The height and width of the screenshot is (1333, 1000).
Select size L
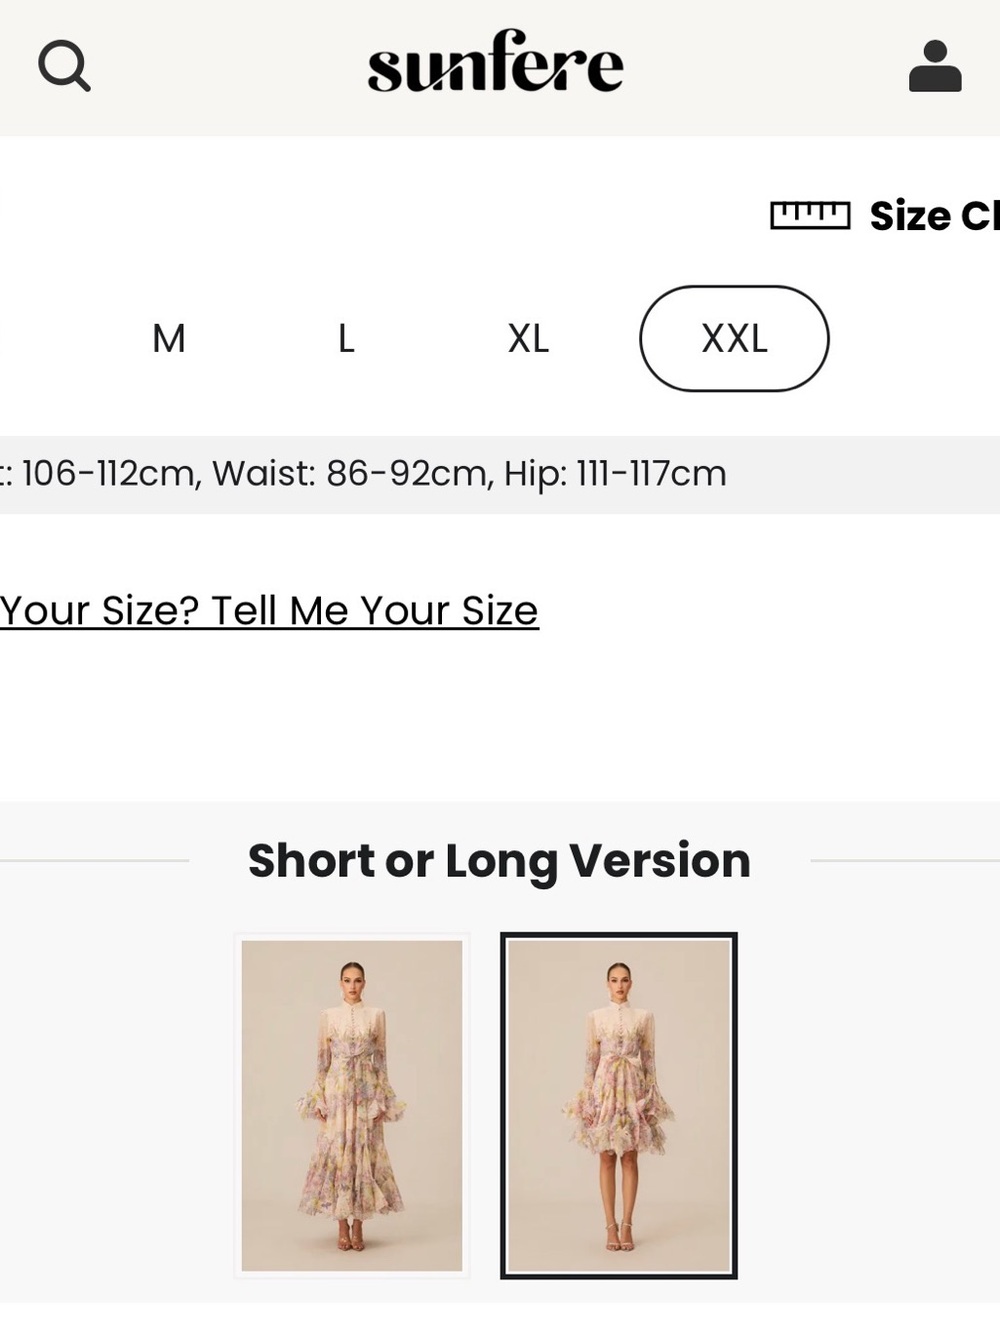(x=346, y=339)
